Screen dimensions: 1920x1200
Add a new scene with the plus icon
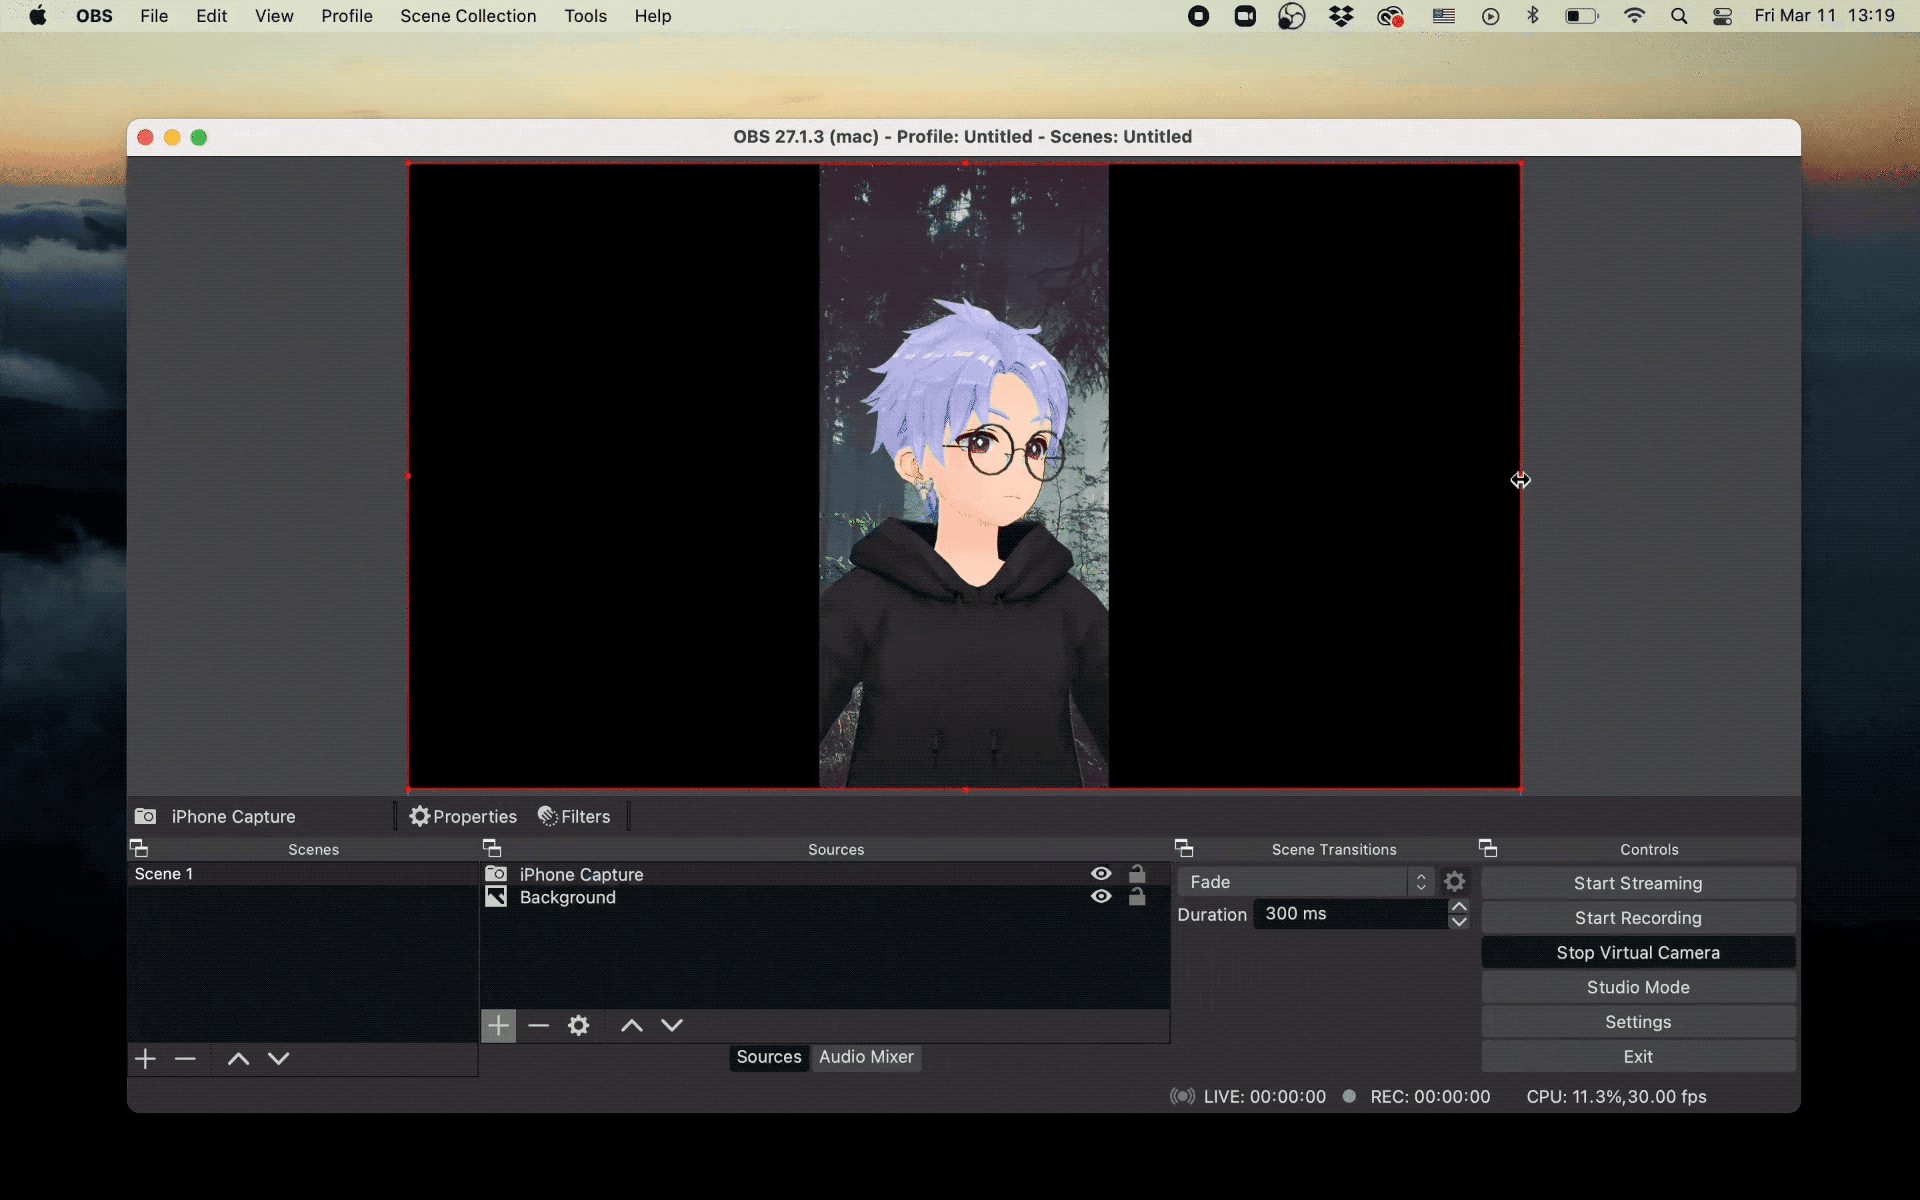[145, 1058]
